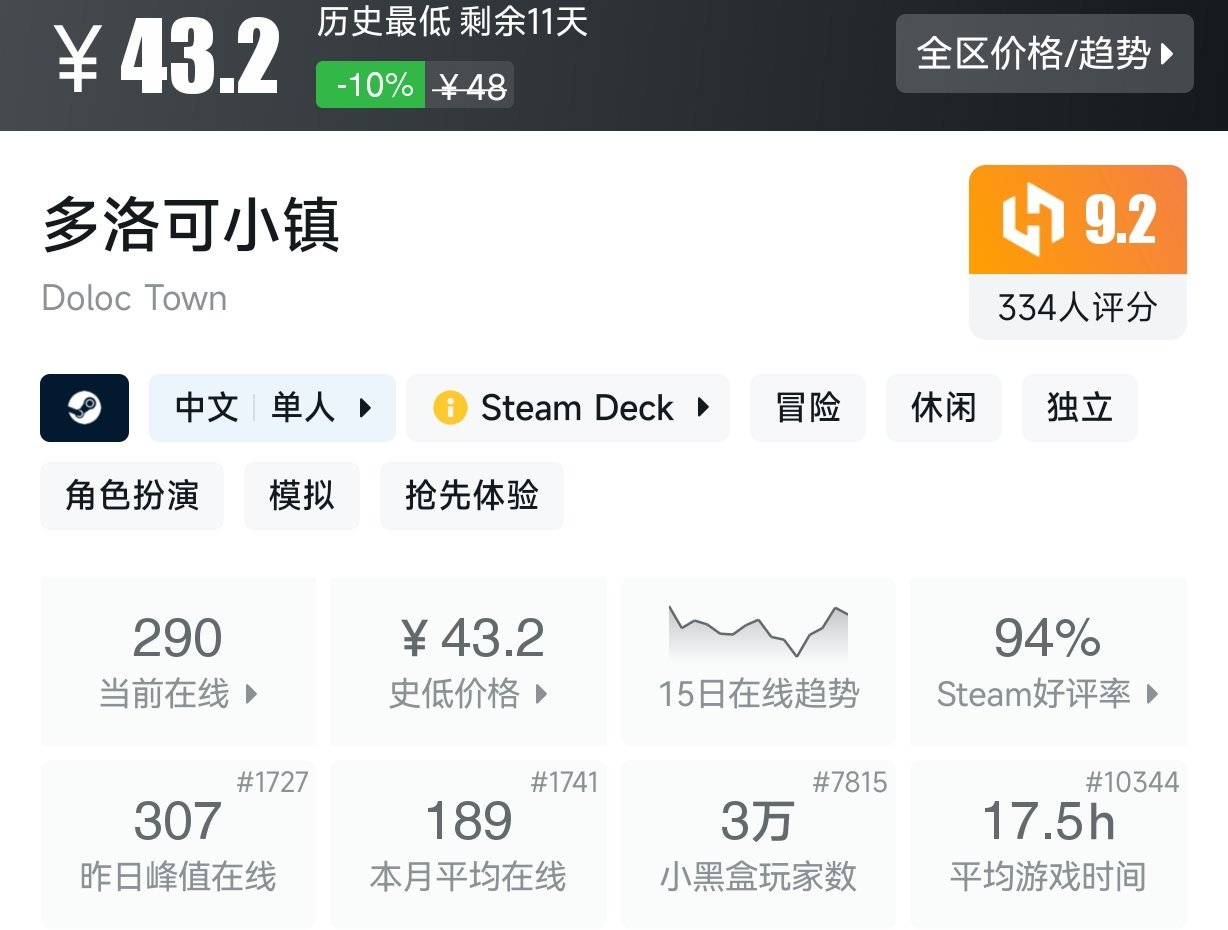
Task: Open 全区价格/趋势 price trends
Action: click(x=1045, y=53)
